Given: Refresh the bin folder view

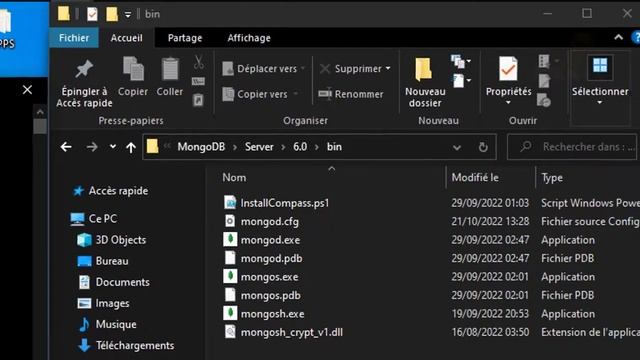Looking at the screenshot, I should click(483, 147).
